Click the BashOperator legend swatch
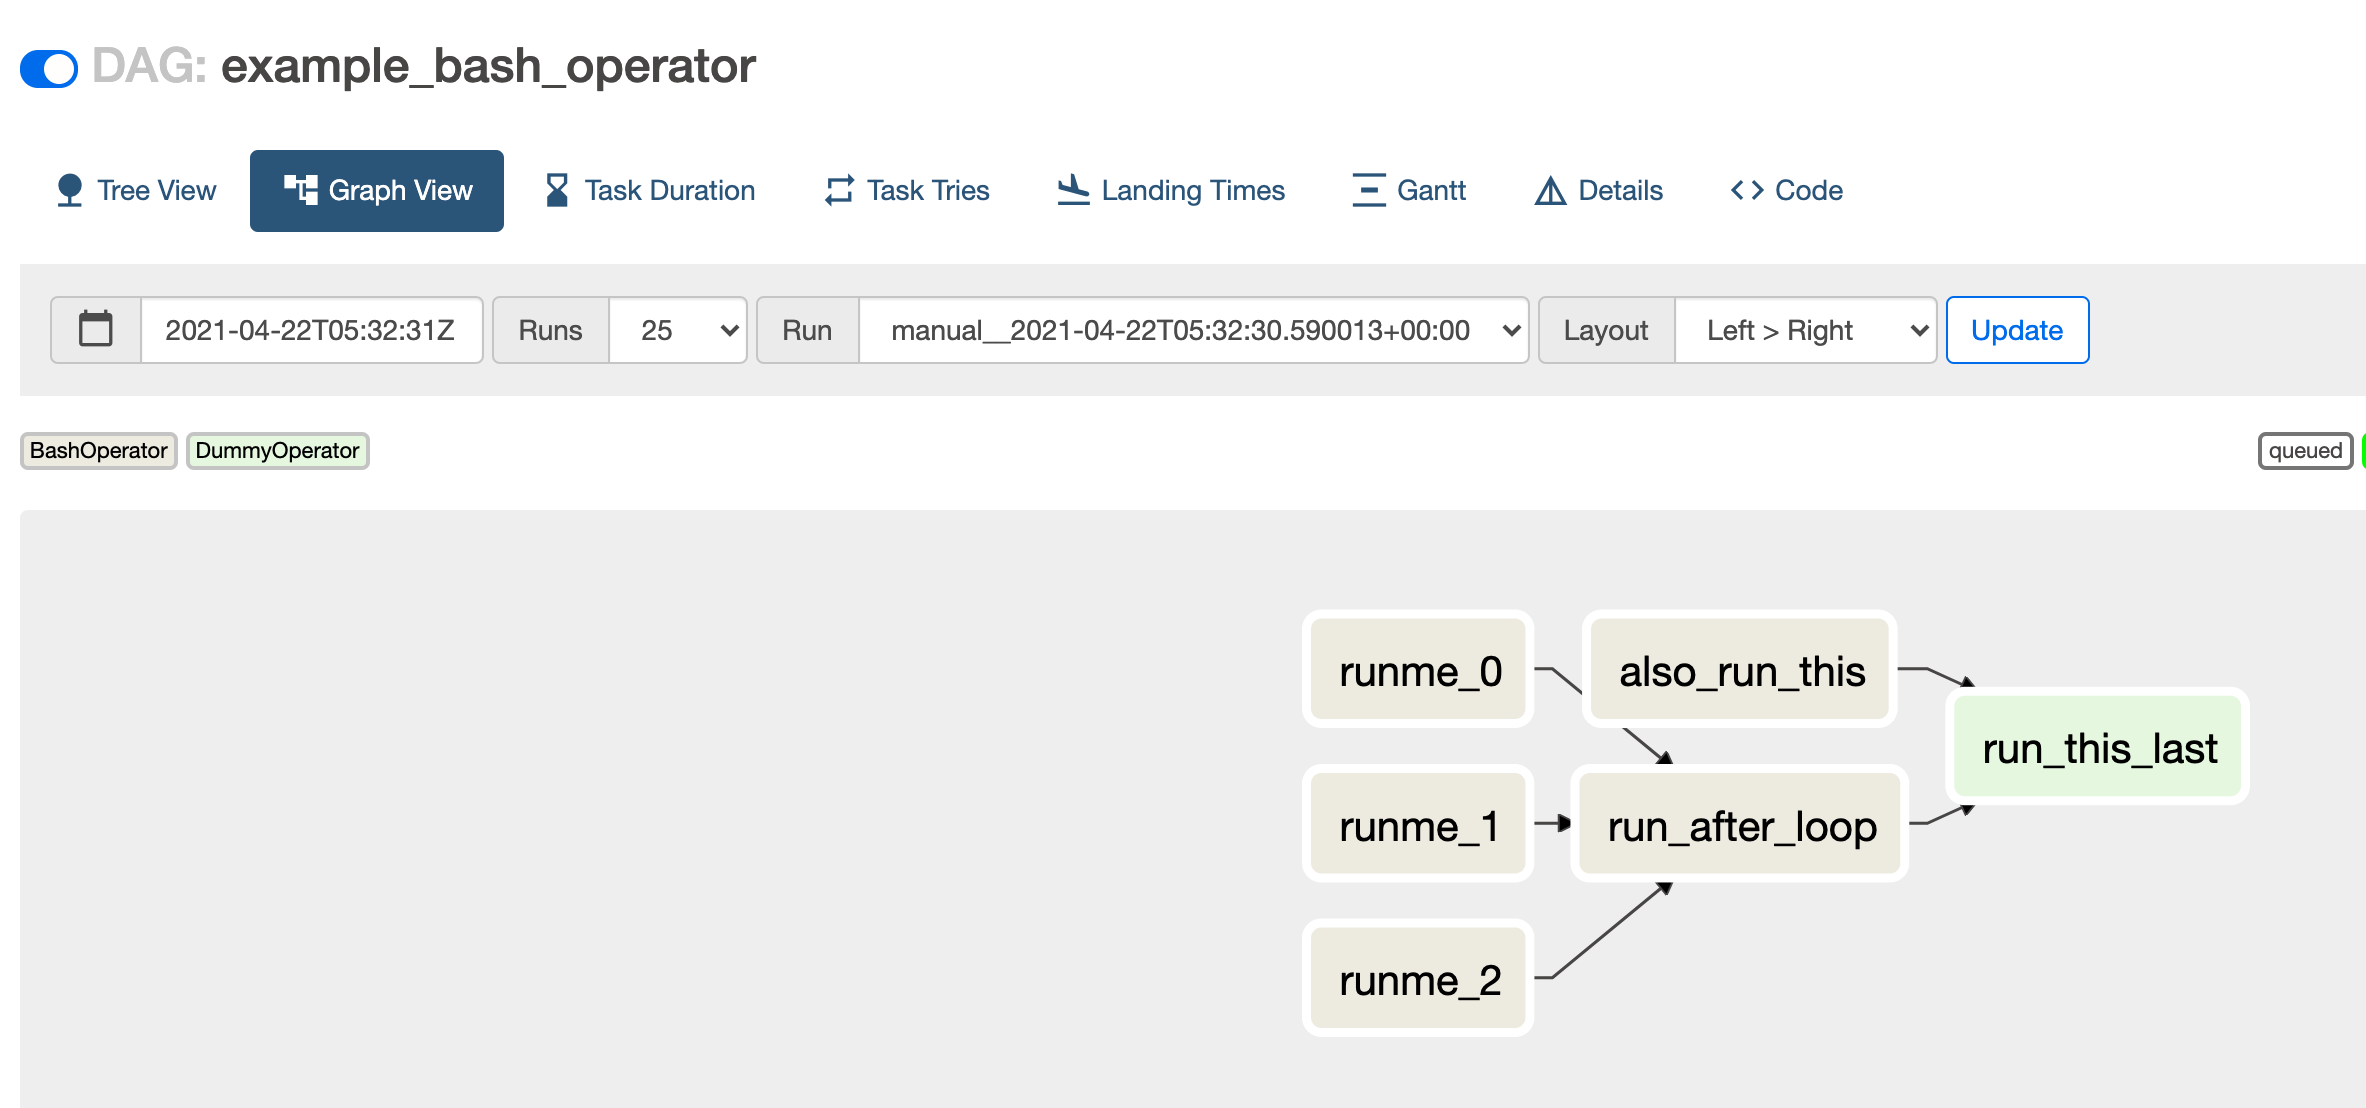Screen dimensions: 2366x1108 [x=99, y=451]
